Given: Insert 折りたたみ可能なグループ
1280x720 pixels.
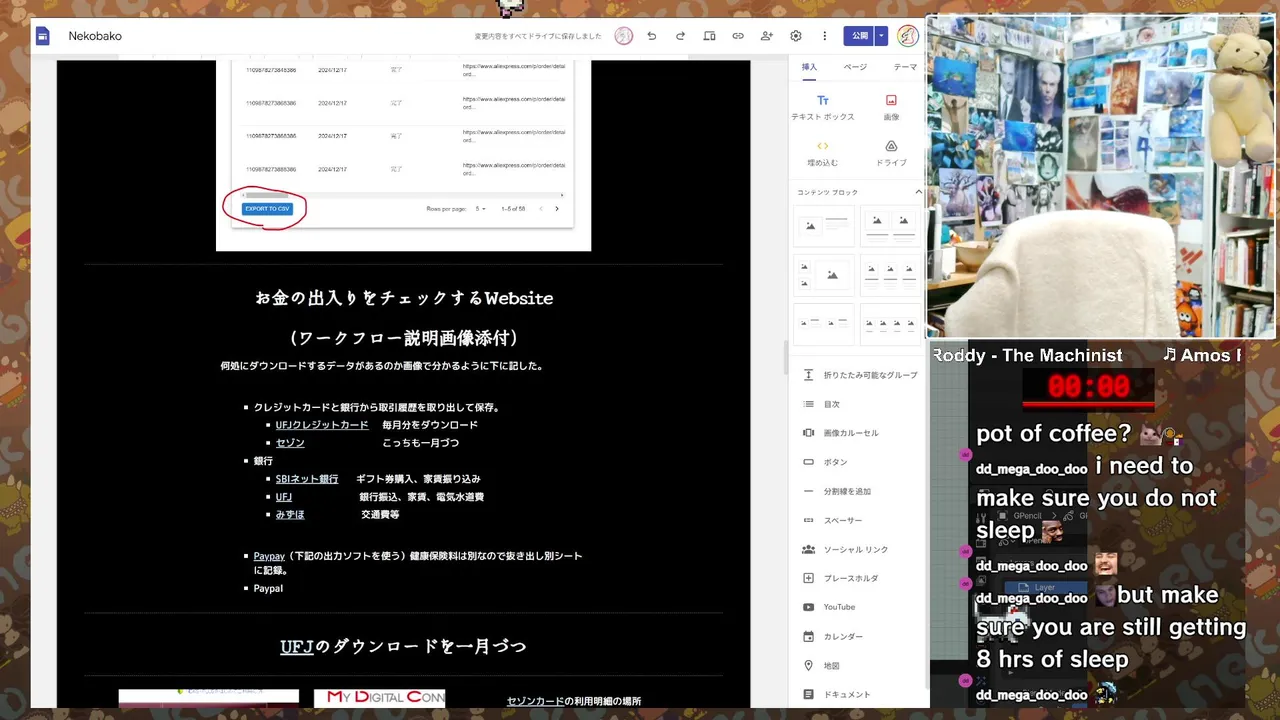Looking at the screenshot, I should click(858, 375).
